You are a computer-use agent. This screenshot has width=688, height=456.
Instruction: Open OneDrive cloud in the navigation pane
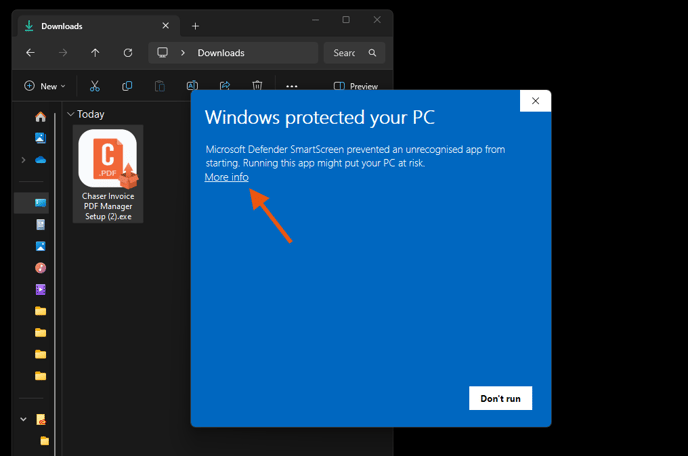pyautogui.click(x=40, y=160)
